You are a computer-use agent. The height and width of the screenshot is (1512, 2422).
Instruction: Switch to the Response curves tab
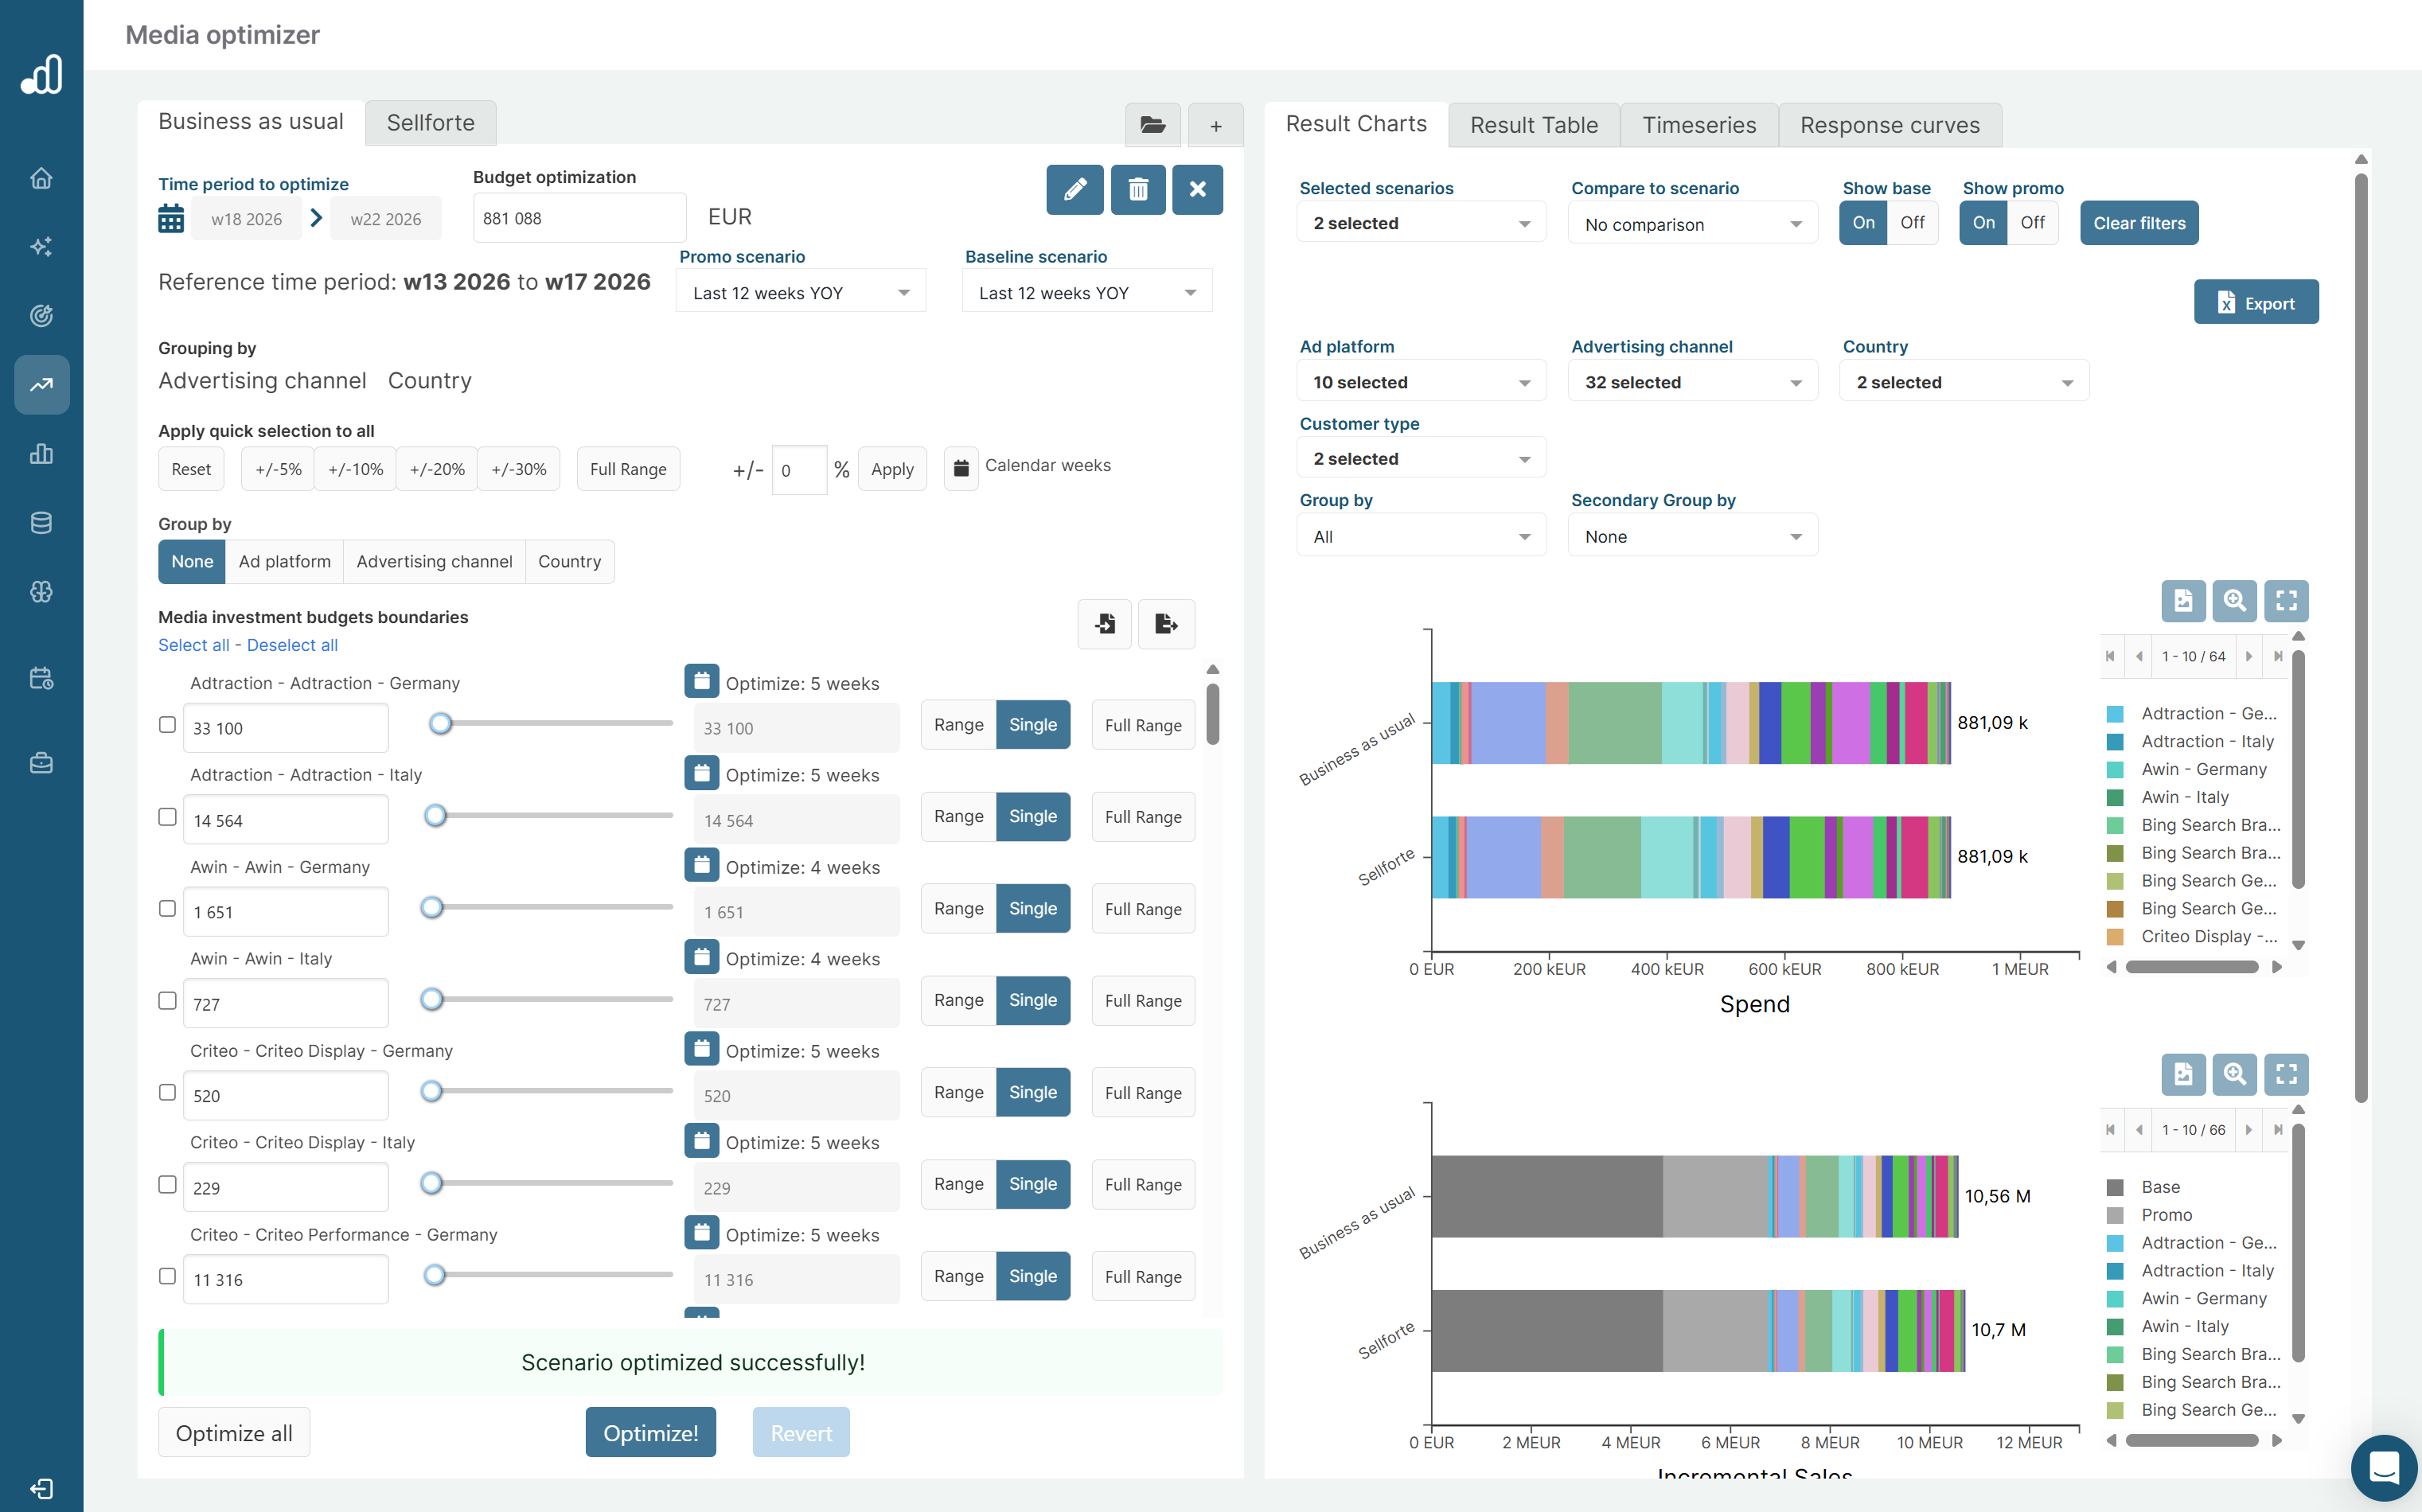click(1889, 125)
